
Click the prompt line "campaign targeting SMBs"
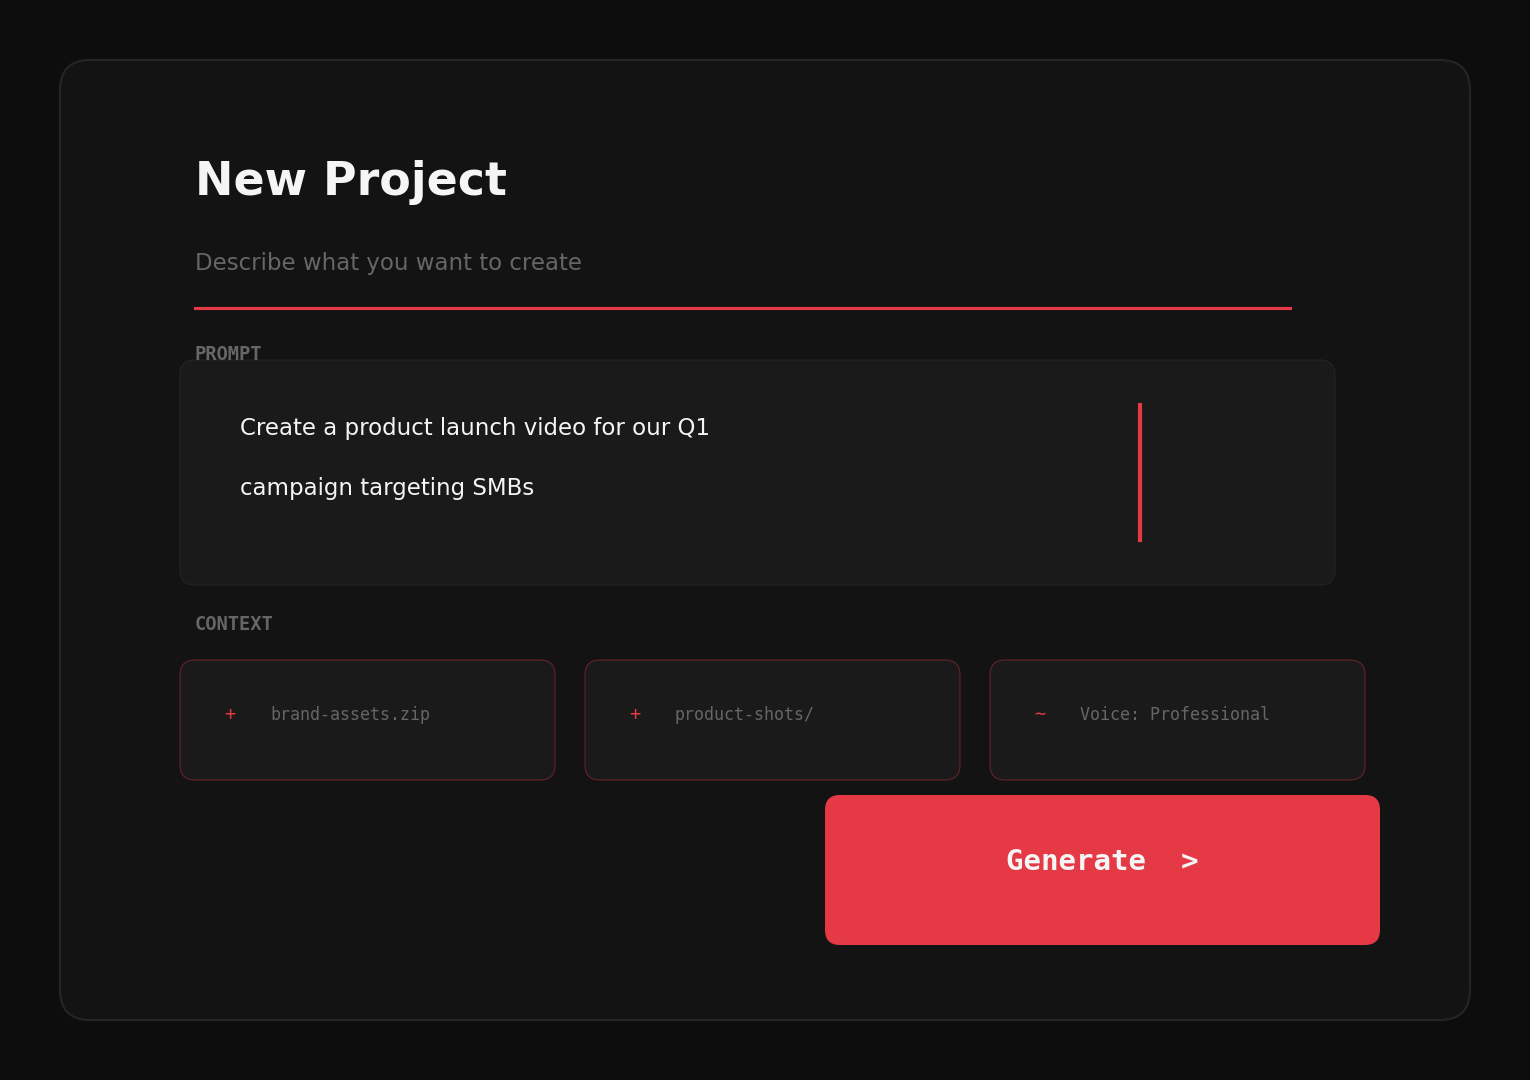tap(387, 488)
